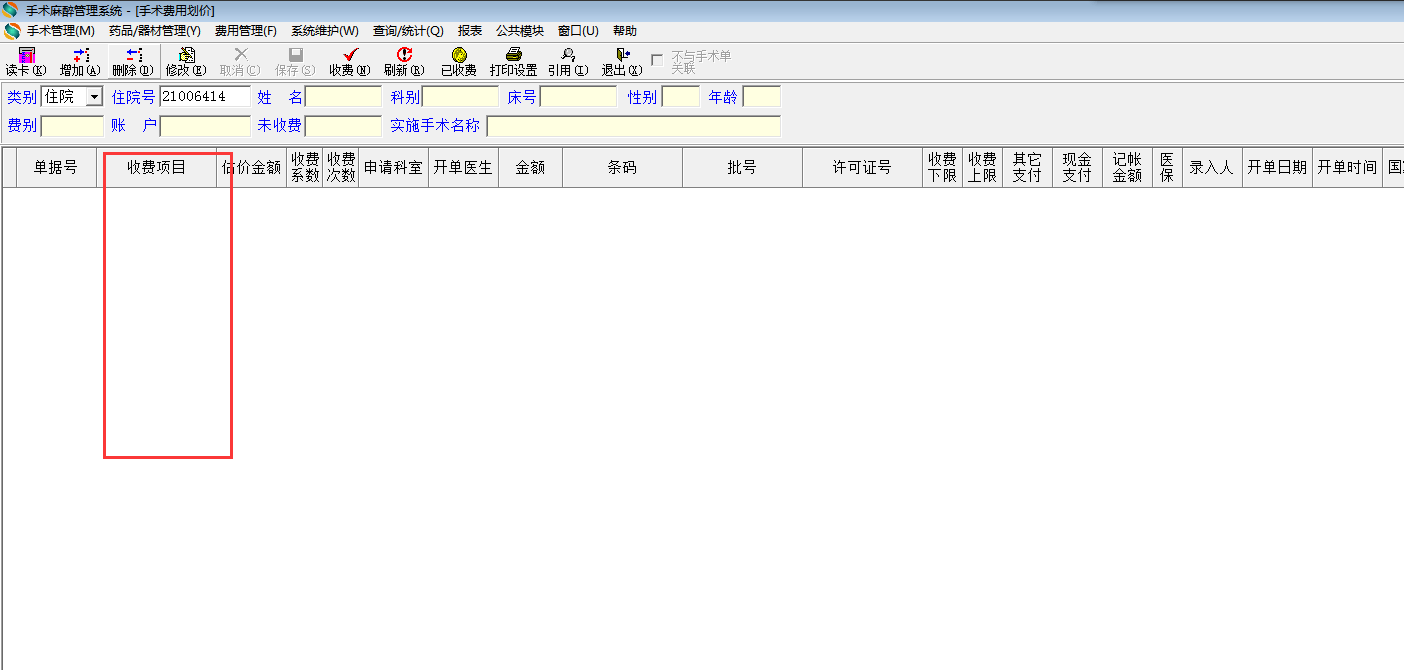1404x670 pixels.
Task: Click the 未收费 input field
Action: 344,126
